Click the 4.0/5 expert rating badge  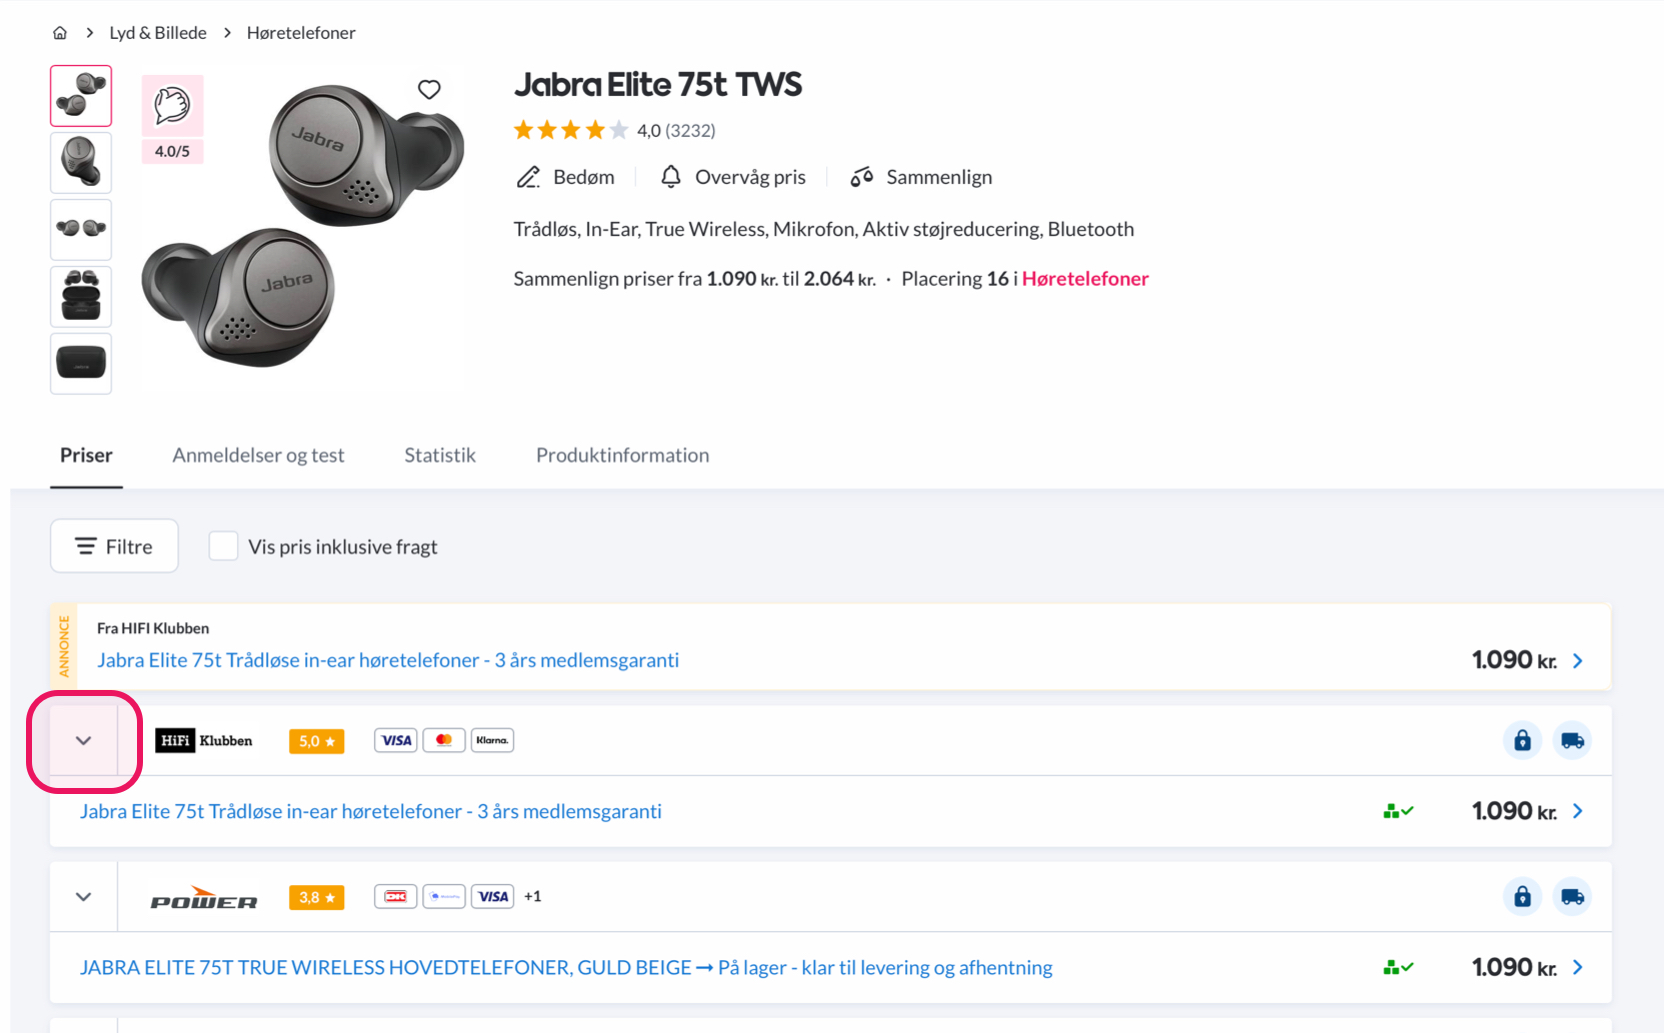click(172, 119)
